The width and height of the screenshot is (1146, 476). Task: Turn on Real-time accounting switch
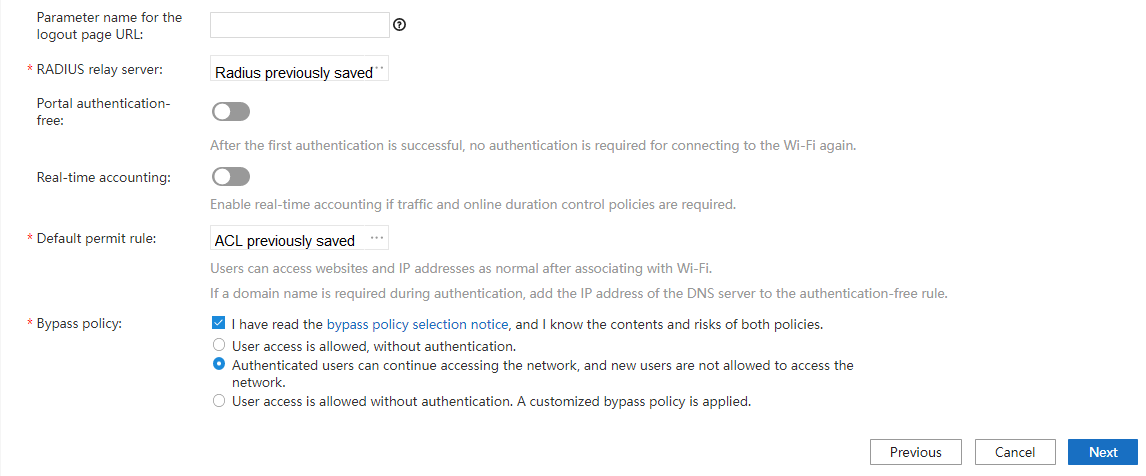[230, 177]
